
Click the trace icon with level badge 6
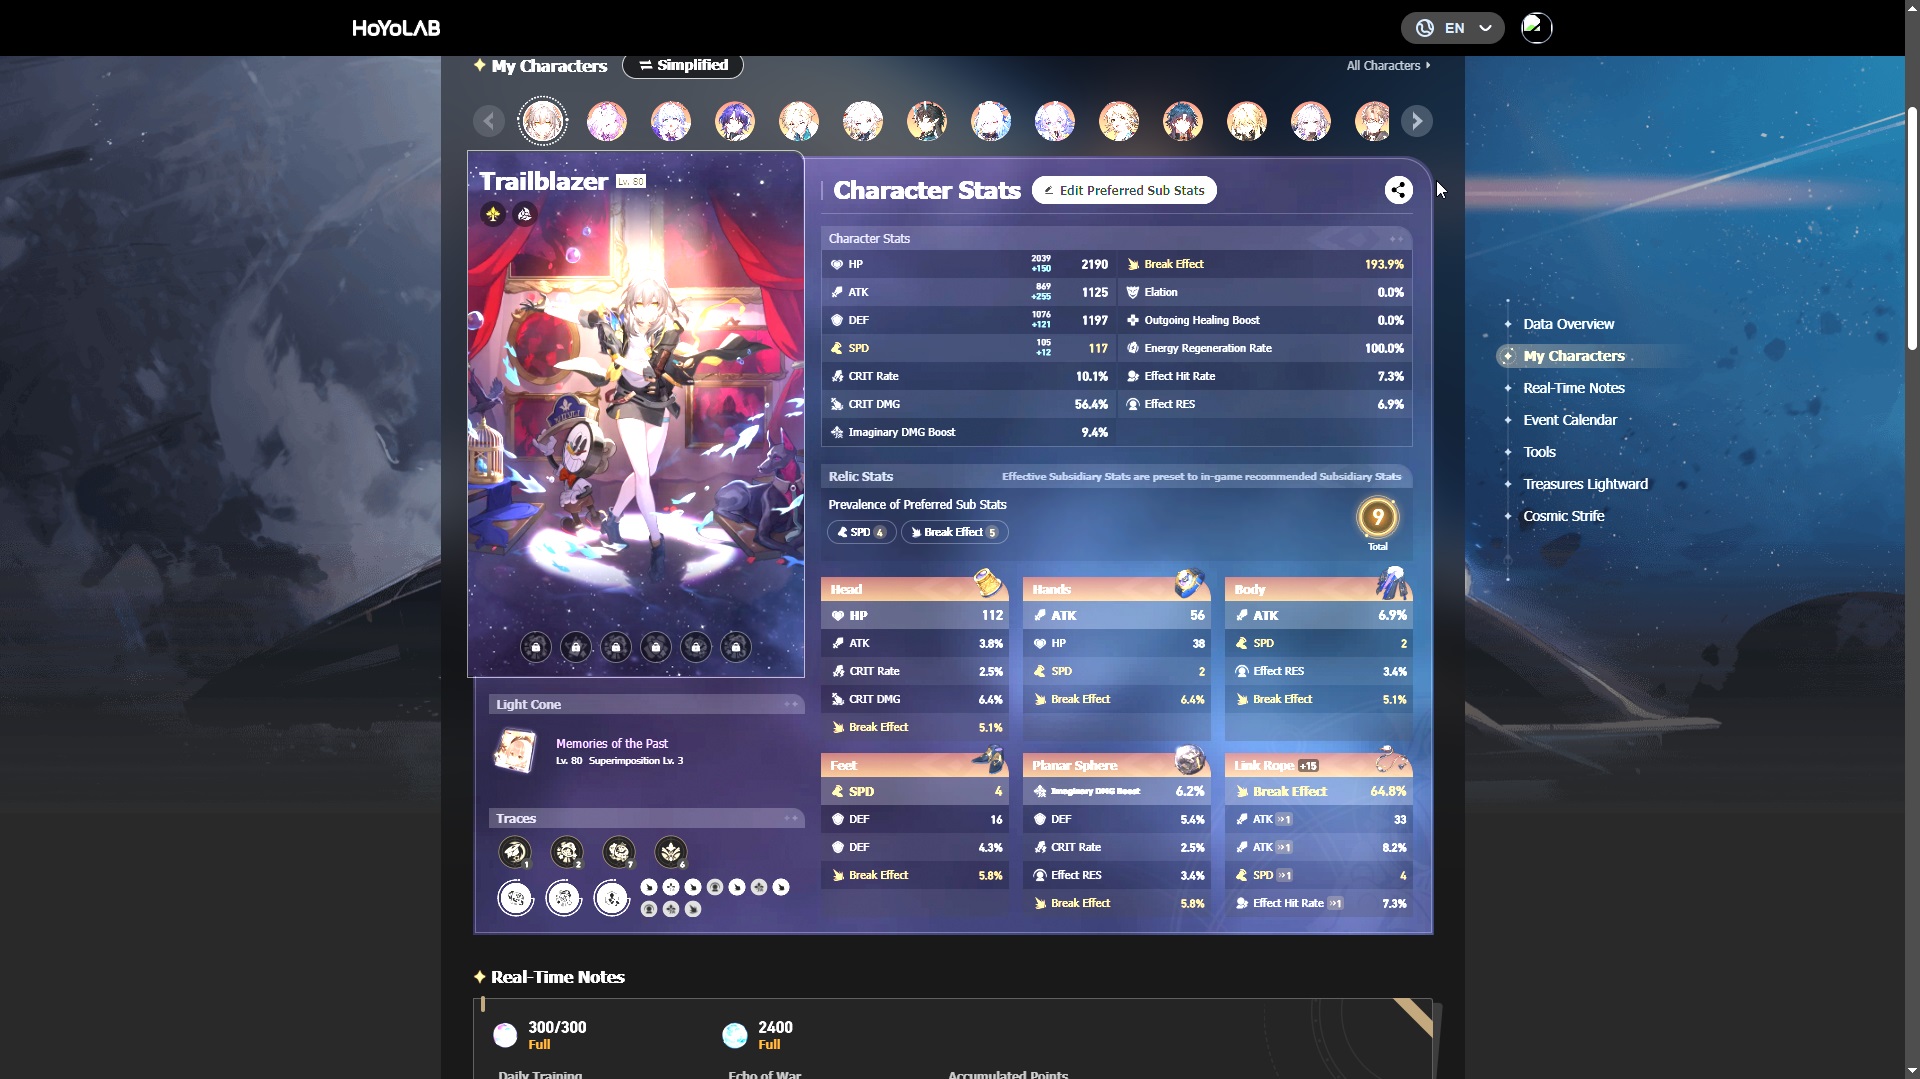pyautogui.click(x=671, y=852)
